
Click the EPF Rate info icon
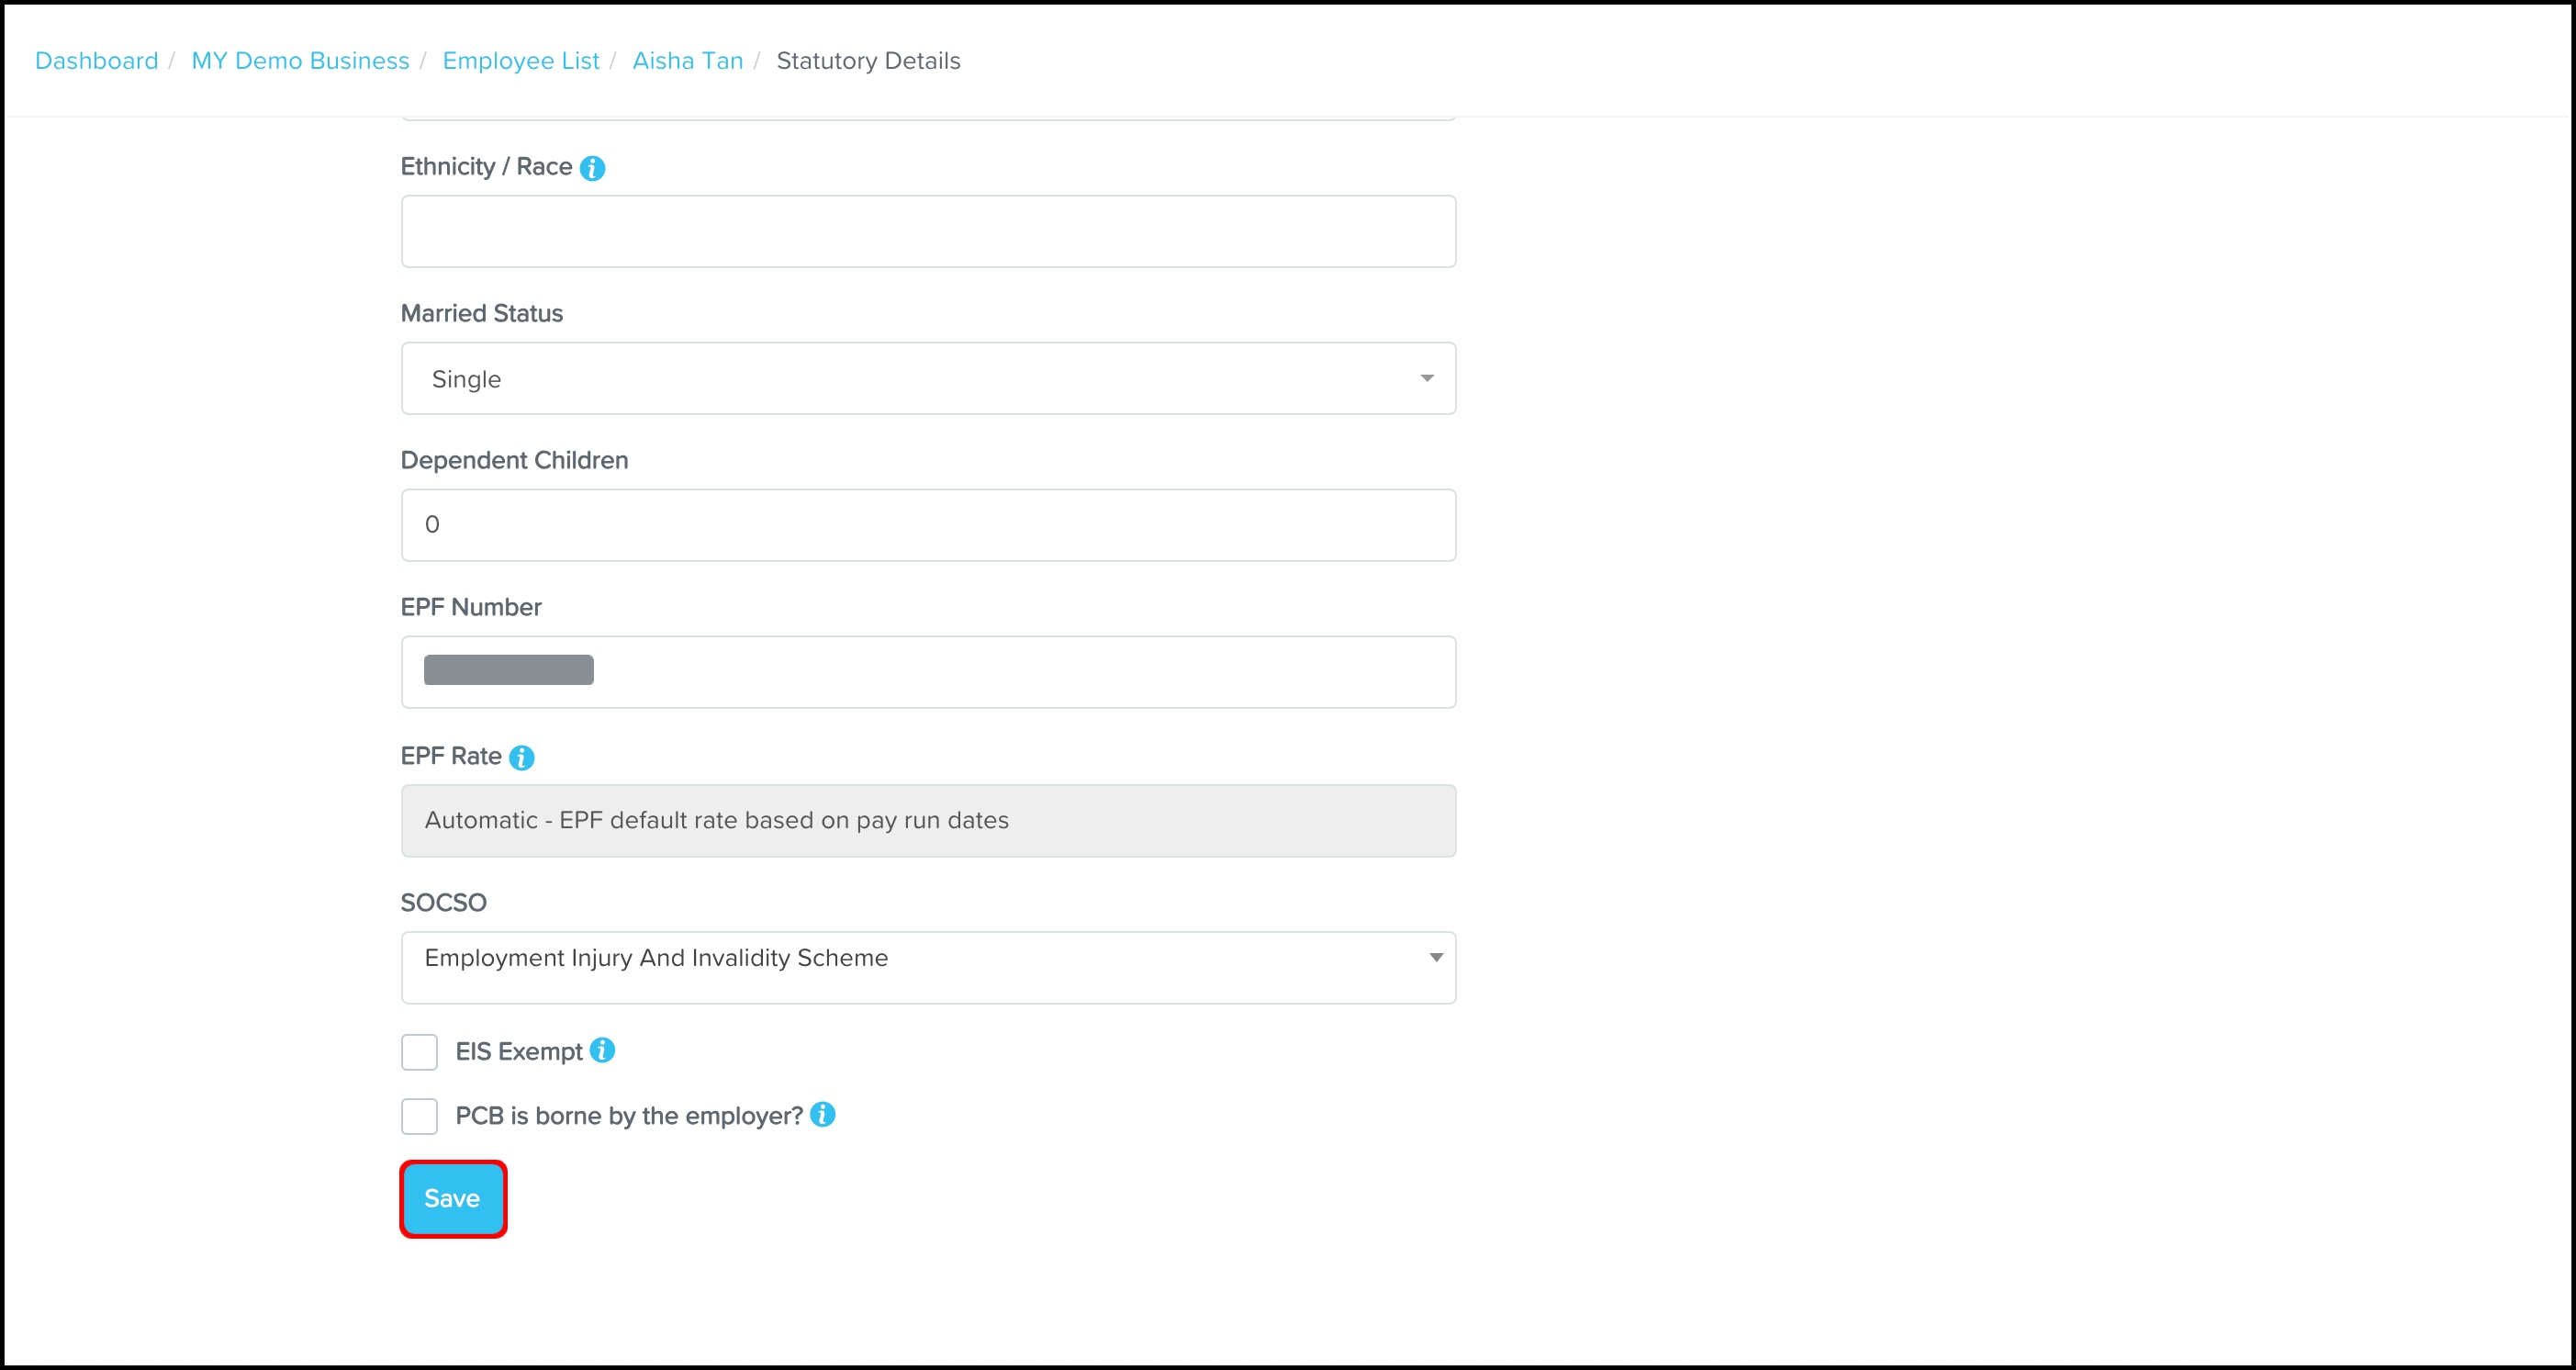pos(521,758)
